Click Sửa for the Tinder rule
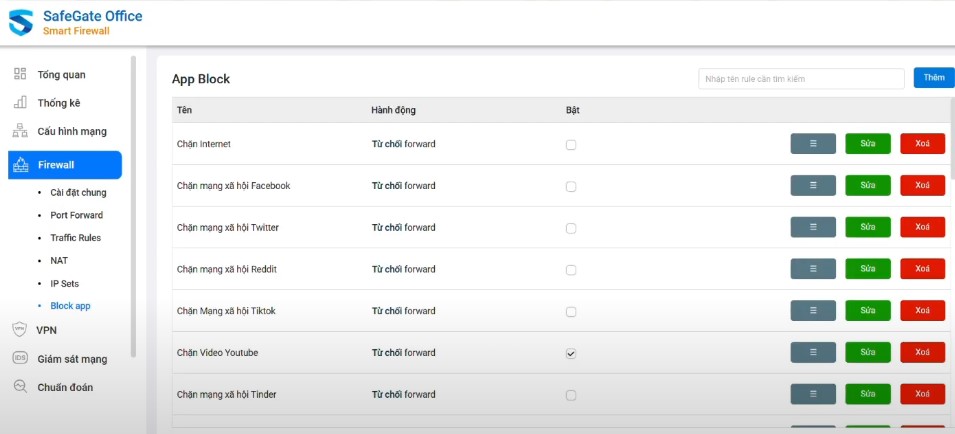955x434 pixels. (x=868, y=394)
